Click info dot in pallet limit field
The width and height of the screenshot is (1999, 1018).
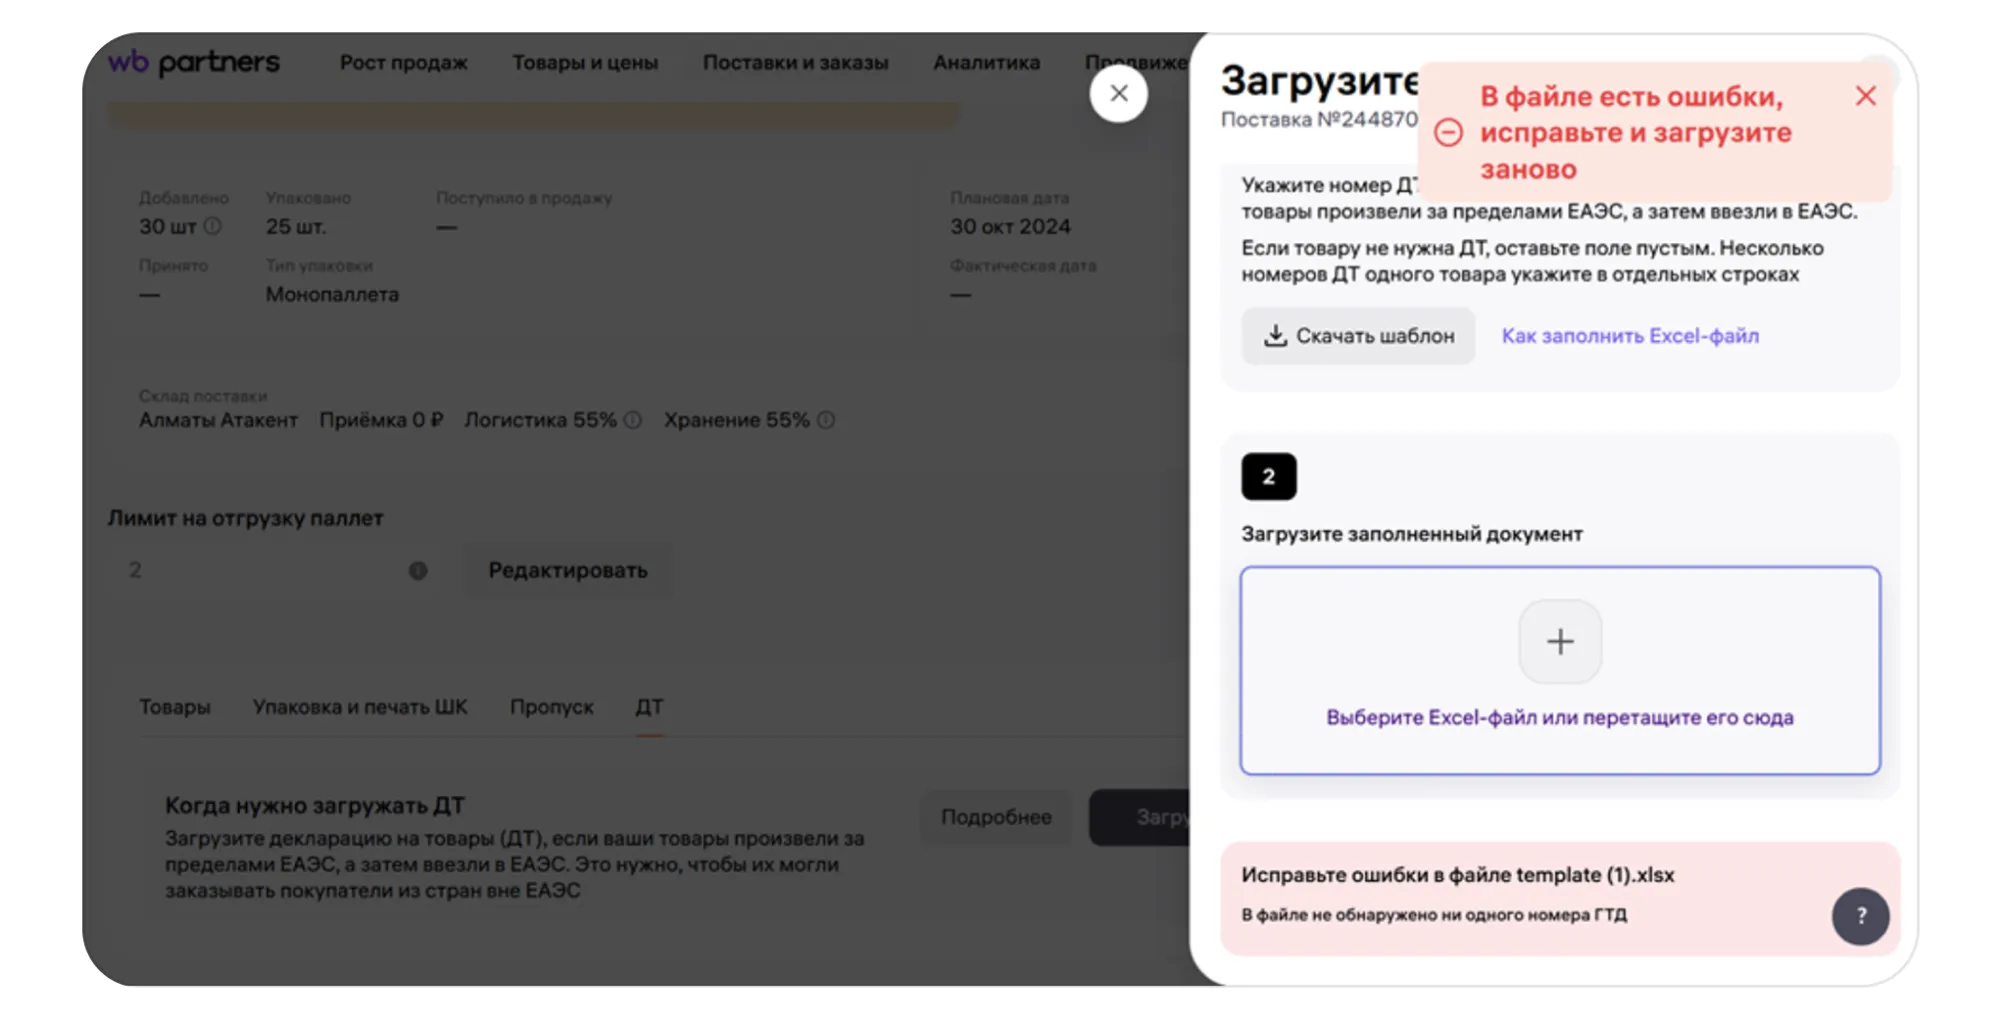(418, 570)
